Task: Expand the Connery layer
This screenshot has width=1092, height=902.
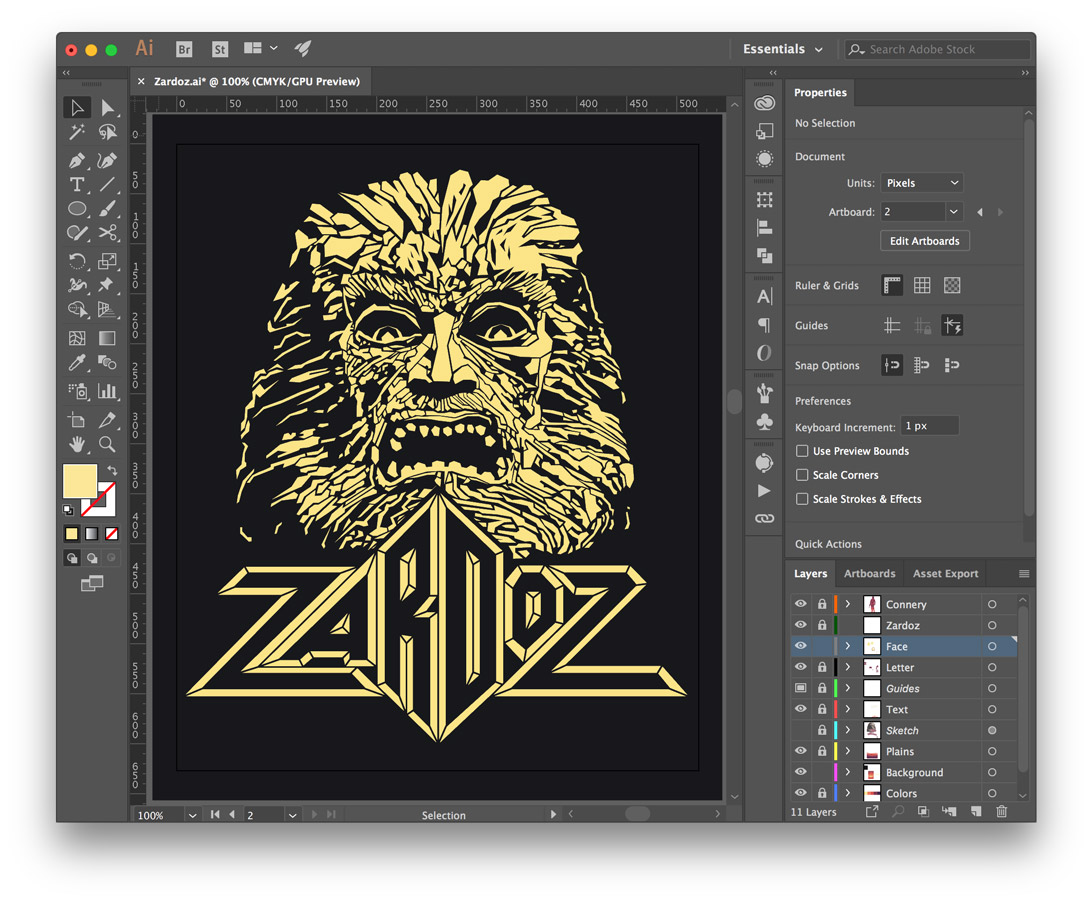Action: pos(848,604)
